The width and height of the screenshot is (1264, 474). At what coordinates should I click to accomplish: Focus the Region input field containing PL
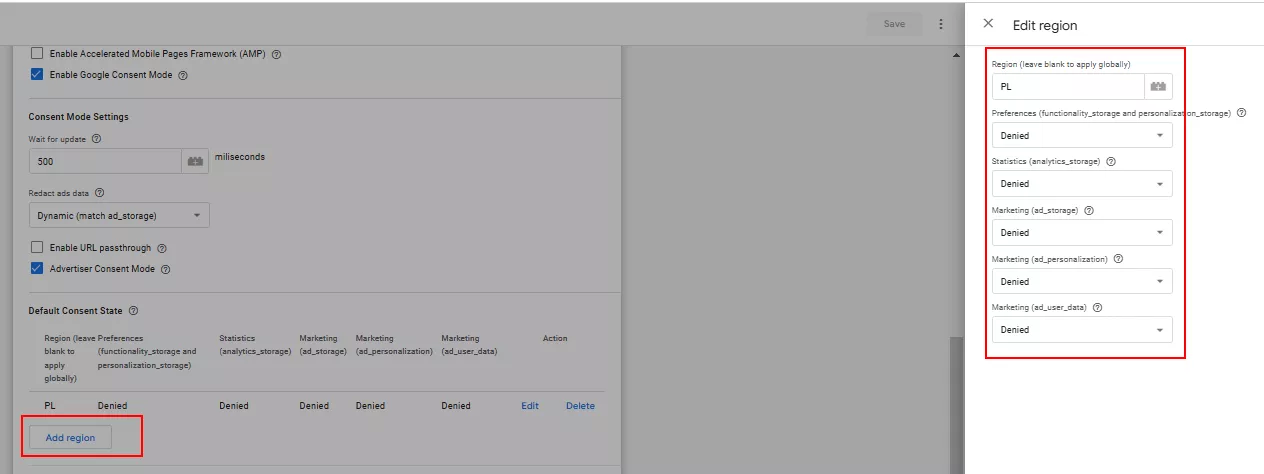point(1069,87)
